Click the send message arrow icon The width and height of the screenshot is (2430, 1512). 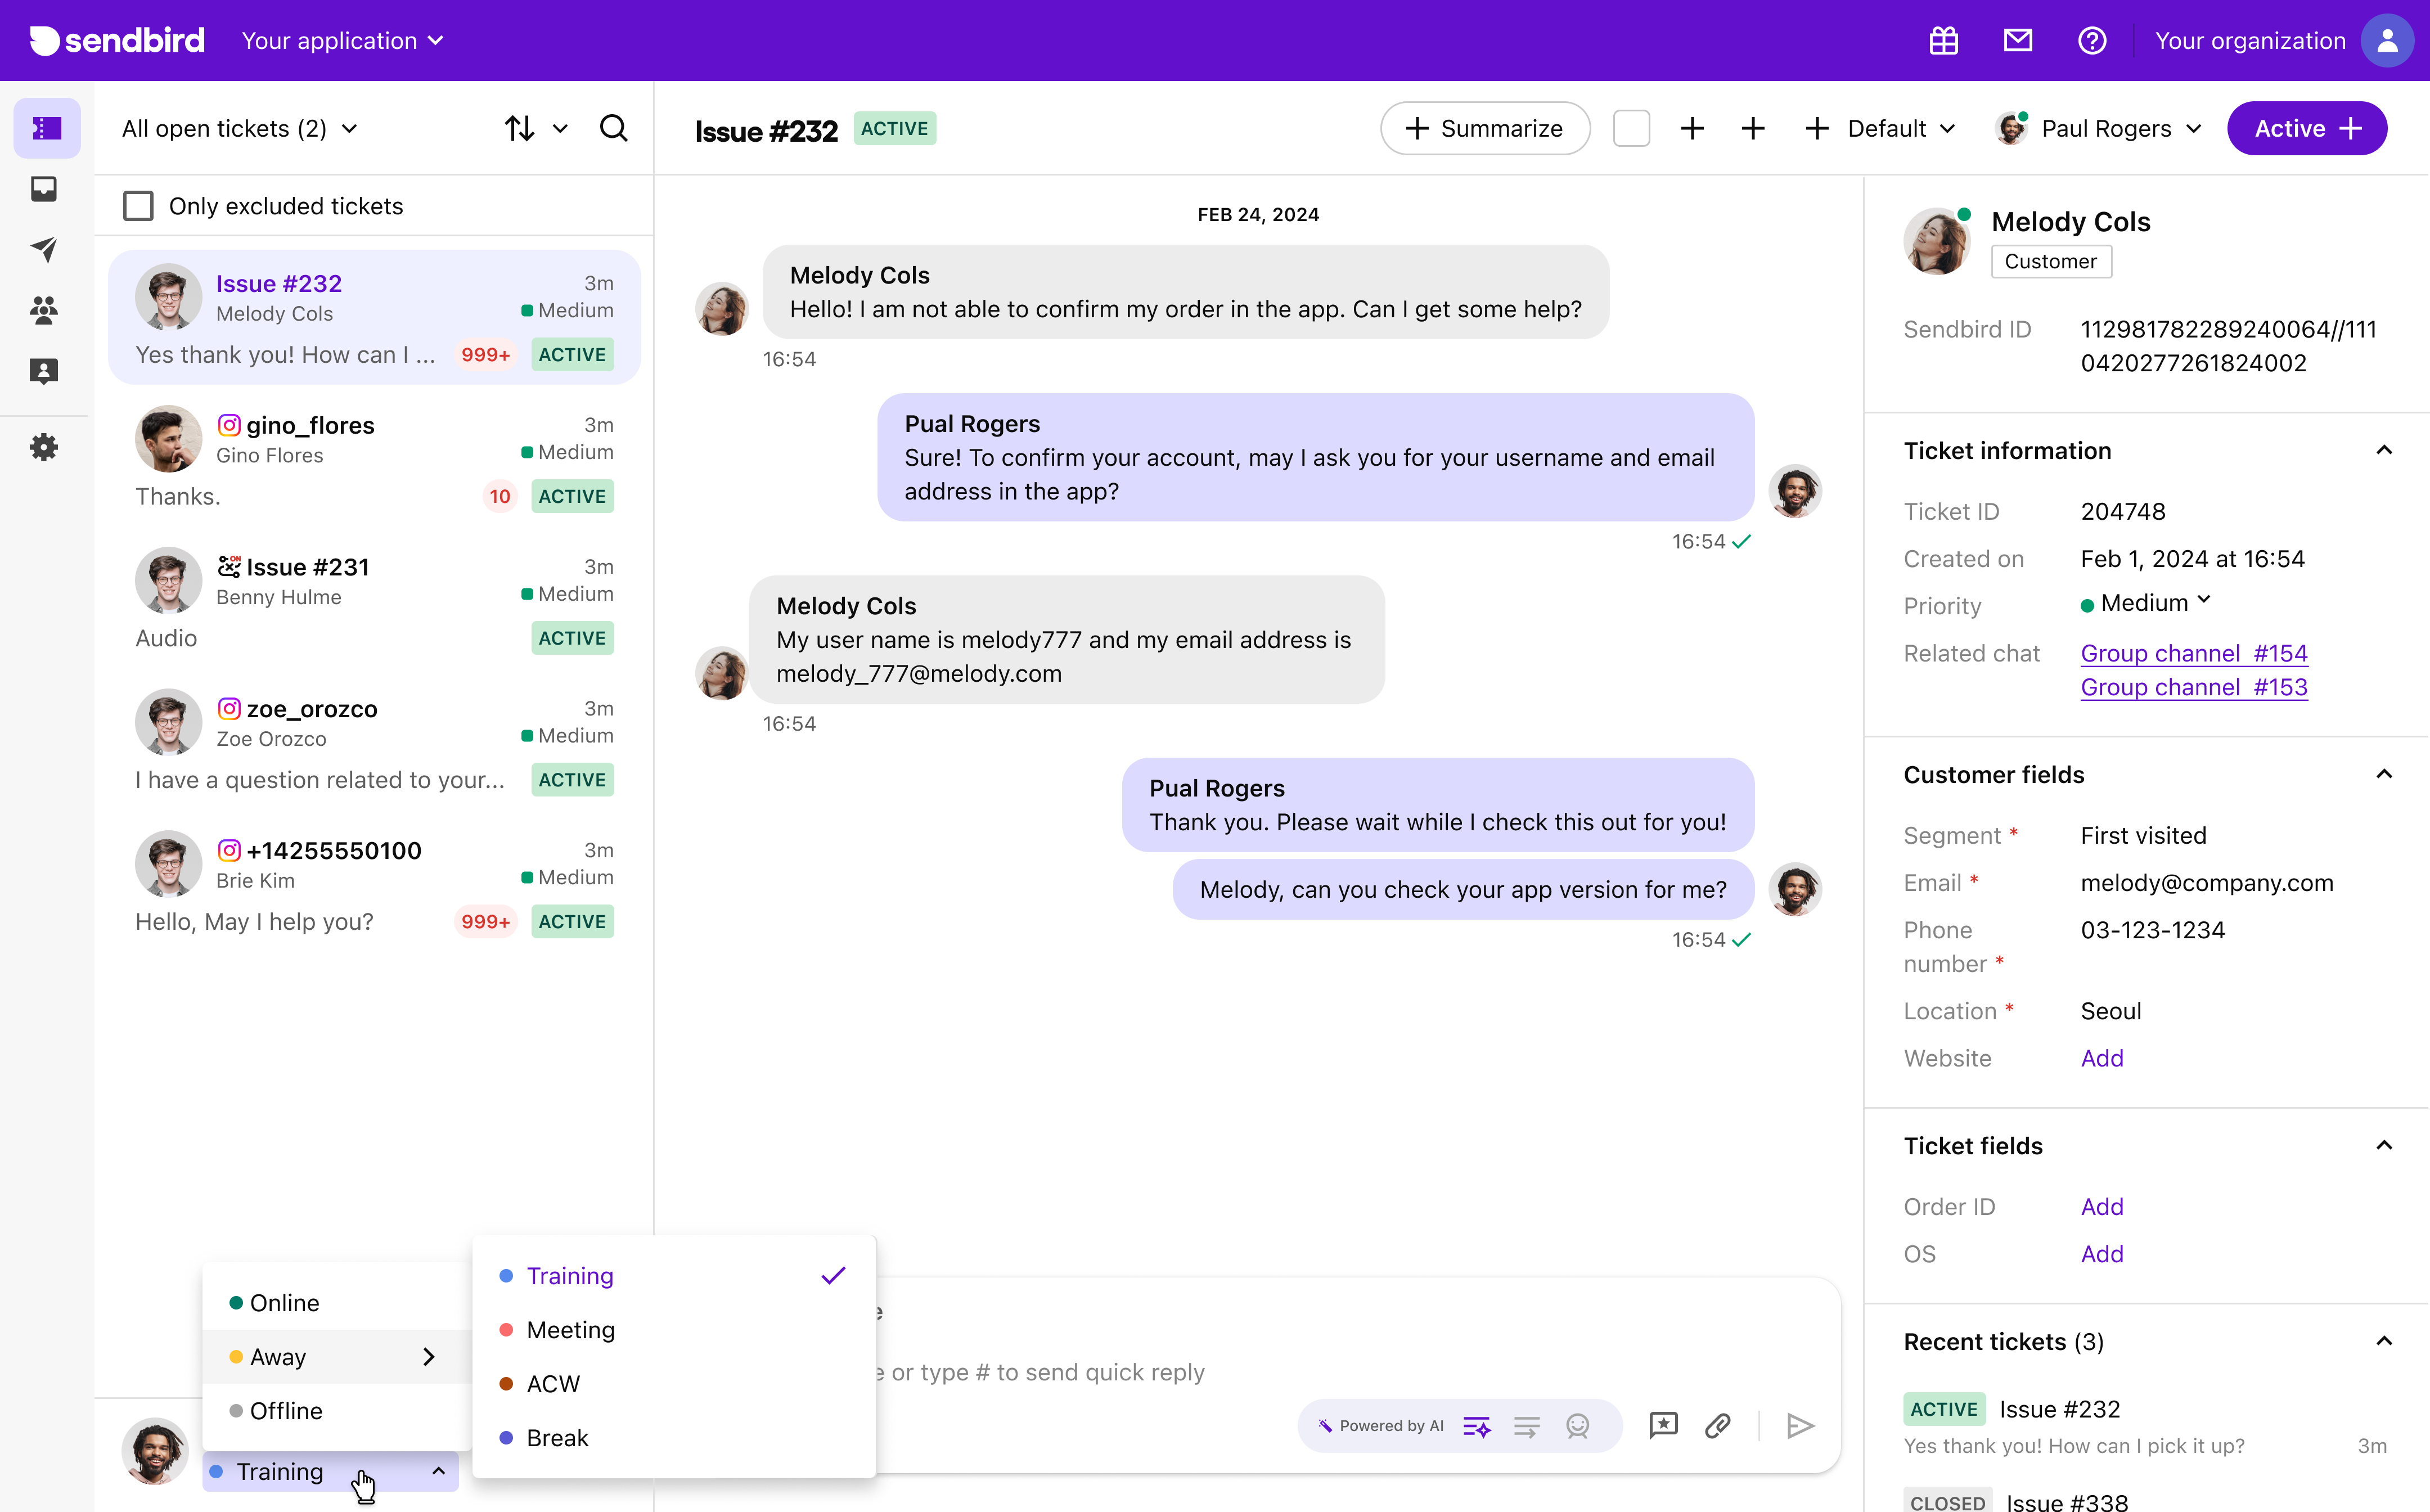click(x=1800, y=1425)
